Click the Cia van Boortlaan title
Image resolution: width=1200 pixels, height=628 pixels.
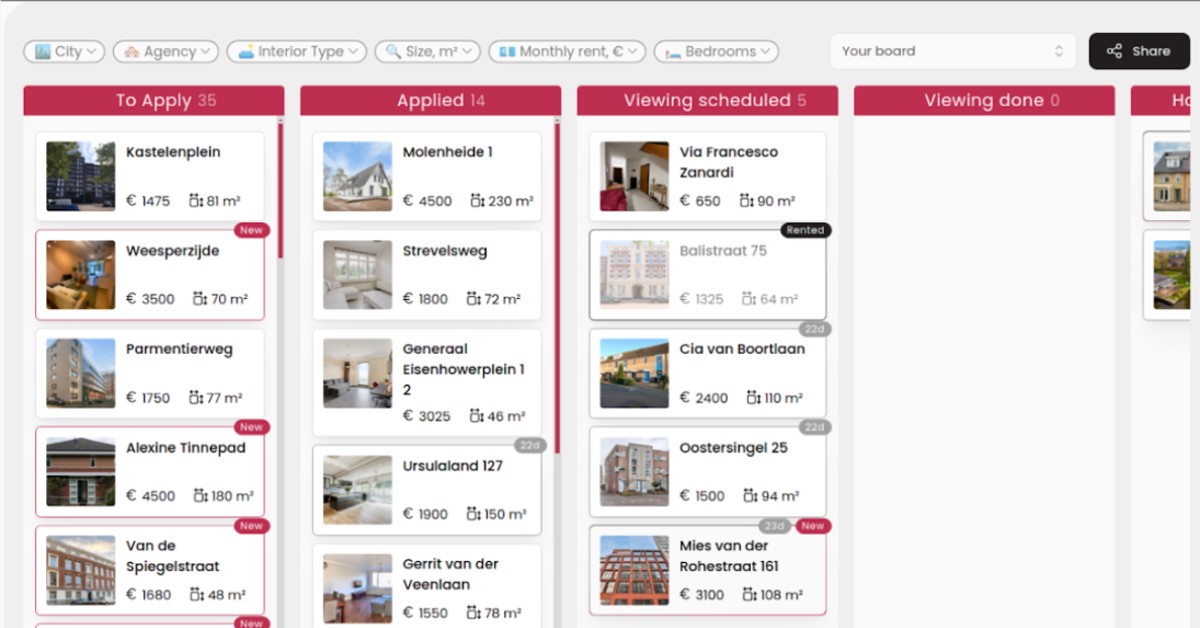click(742, 349)
